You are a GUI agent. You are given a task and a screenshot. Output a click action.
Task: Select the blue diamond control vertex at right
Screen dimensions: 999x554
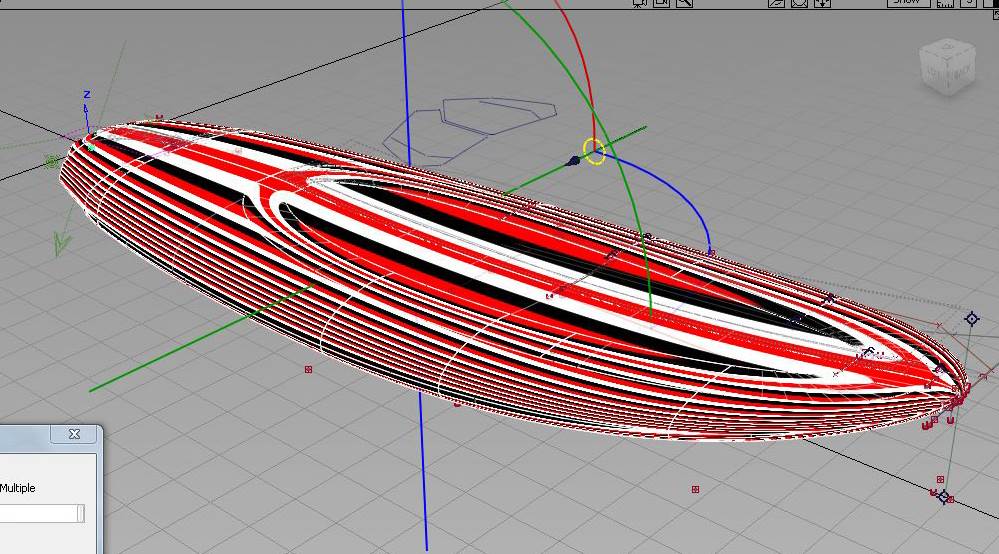(971, 319)
